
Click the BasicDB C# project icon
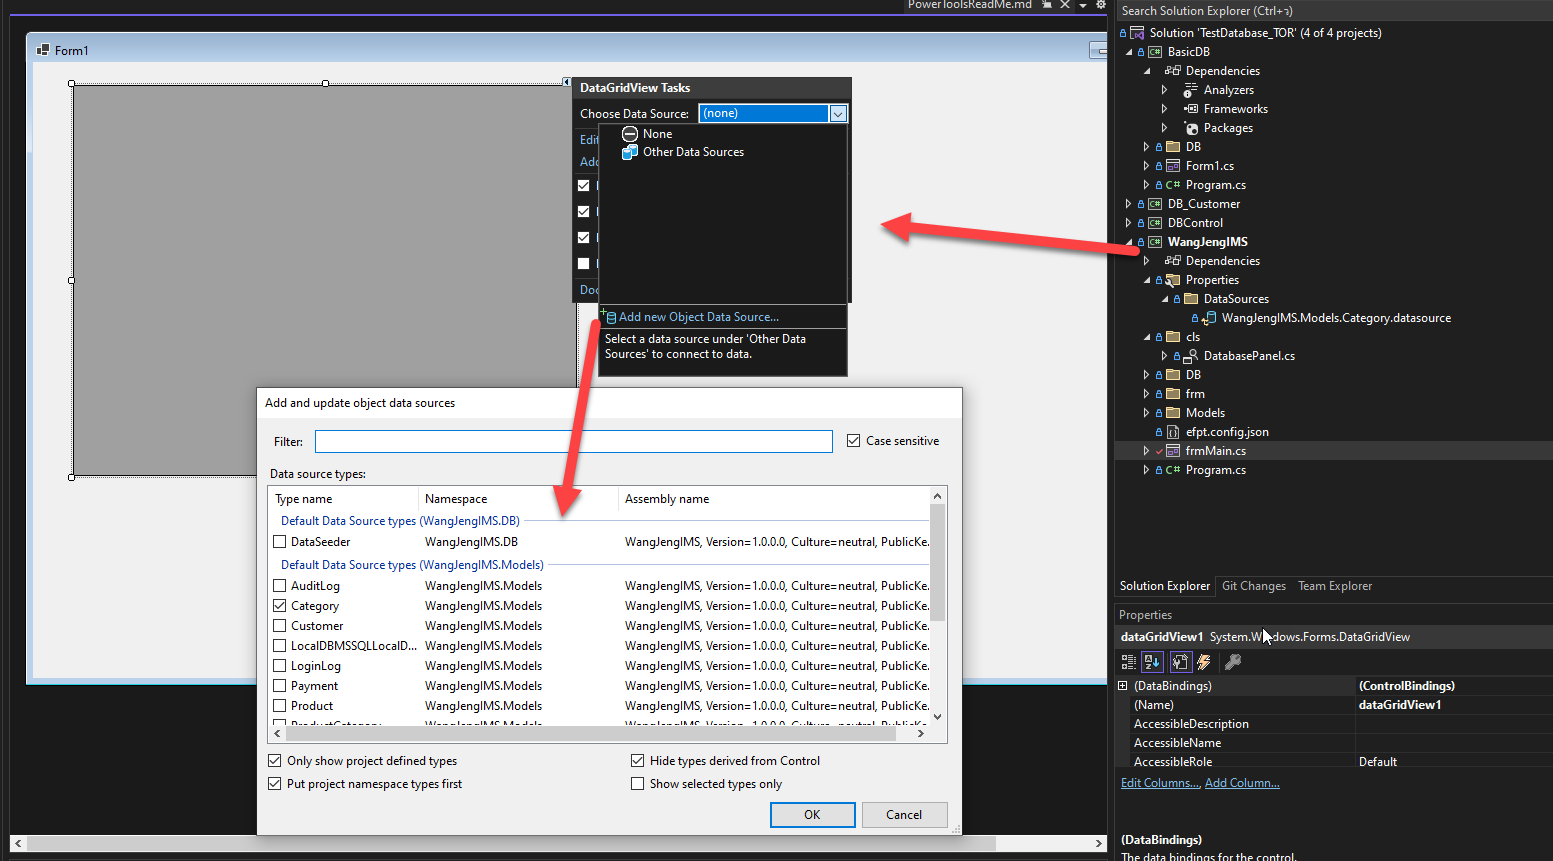[1155, 52]
